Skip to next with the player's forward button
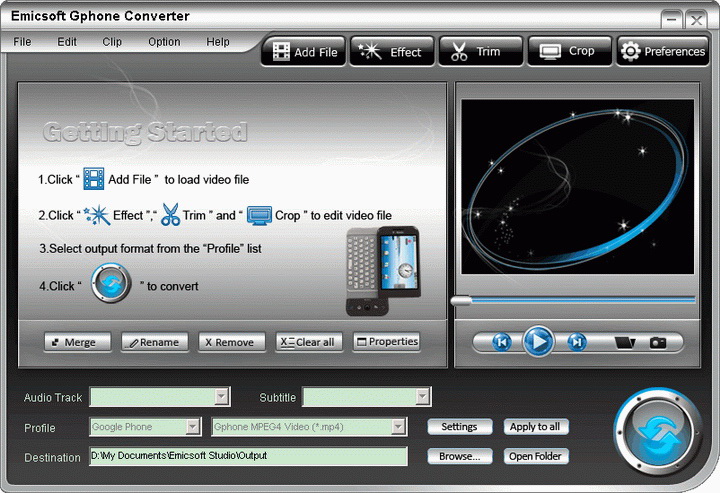Screen dimensions: 720x493 (x=577, y=342)
